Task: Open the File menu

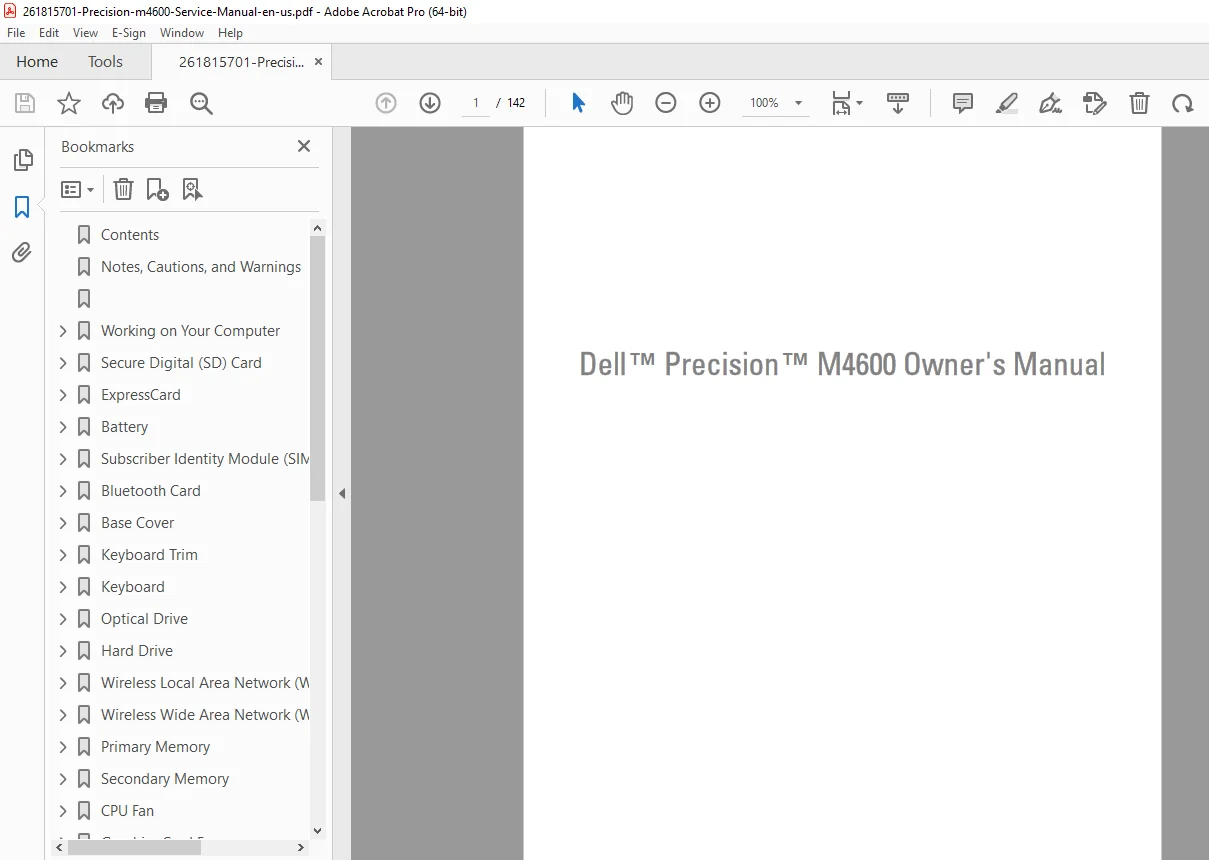Action: 16,33
